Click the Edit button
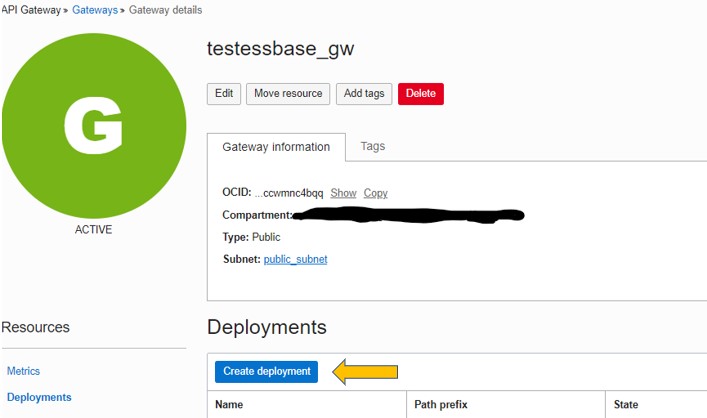The height and width of the screenshot is (418, 707). [x=224, y=94]
